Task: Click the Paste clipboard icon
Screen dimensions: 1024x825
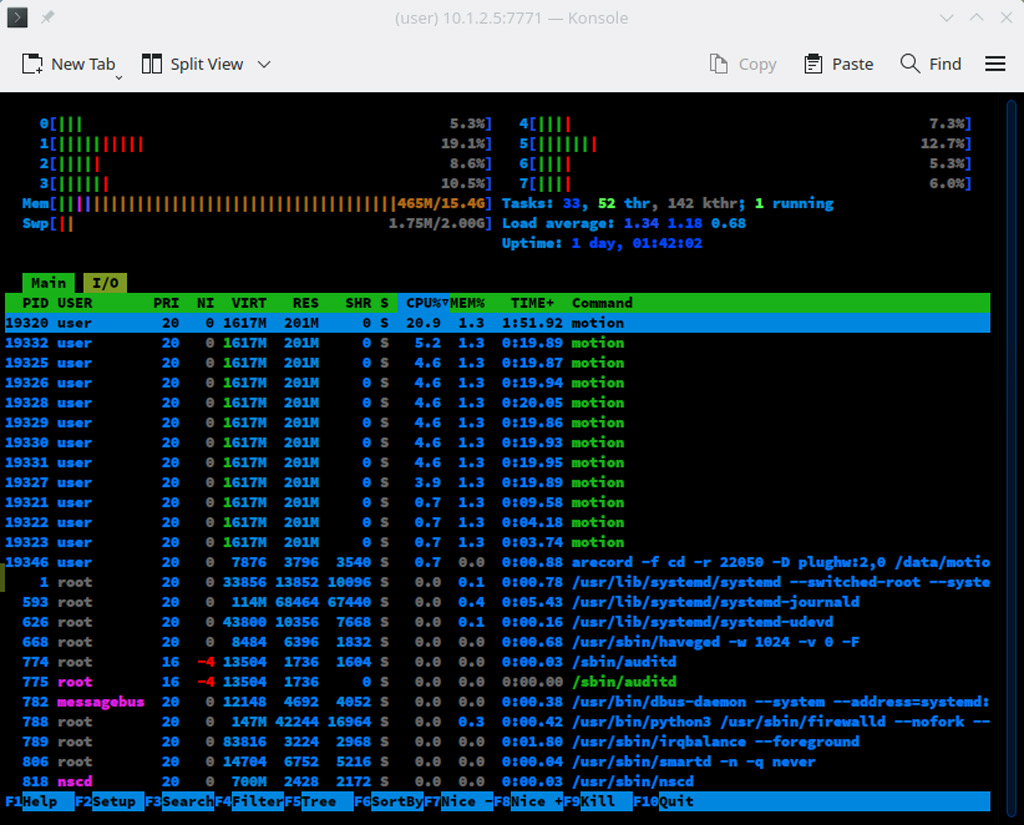Action: 813,64
